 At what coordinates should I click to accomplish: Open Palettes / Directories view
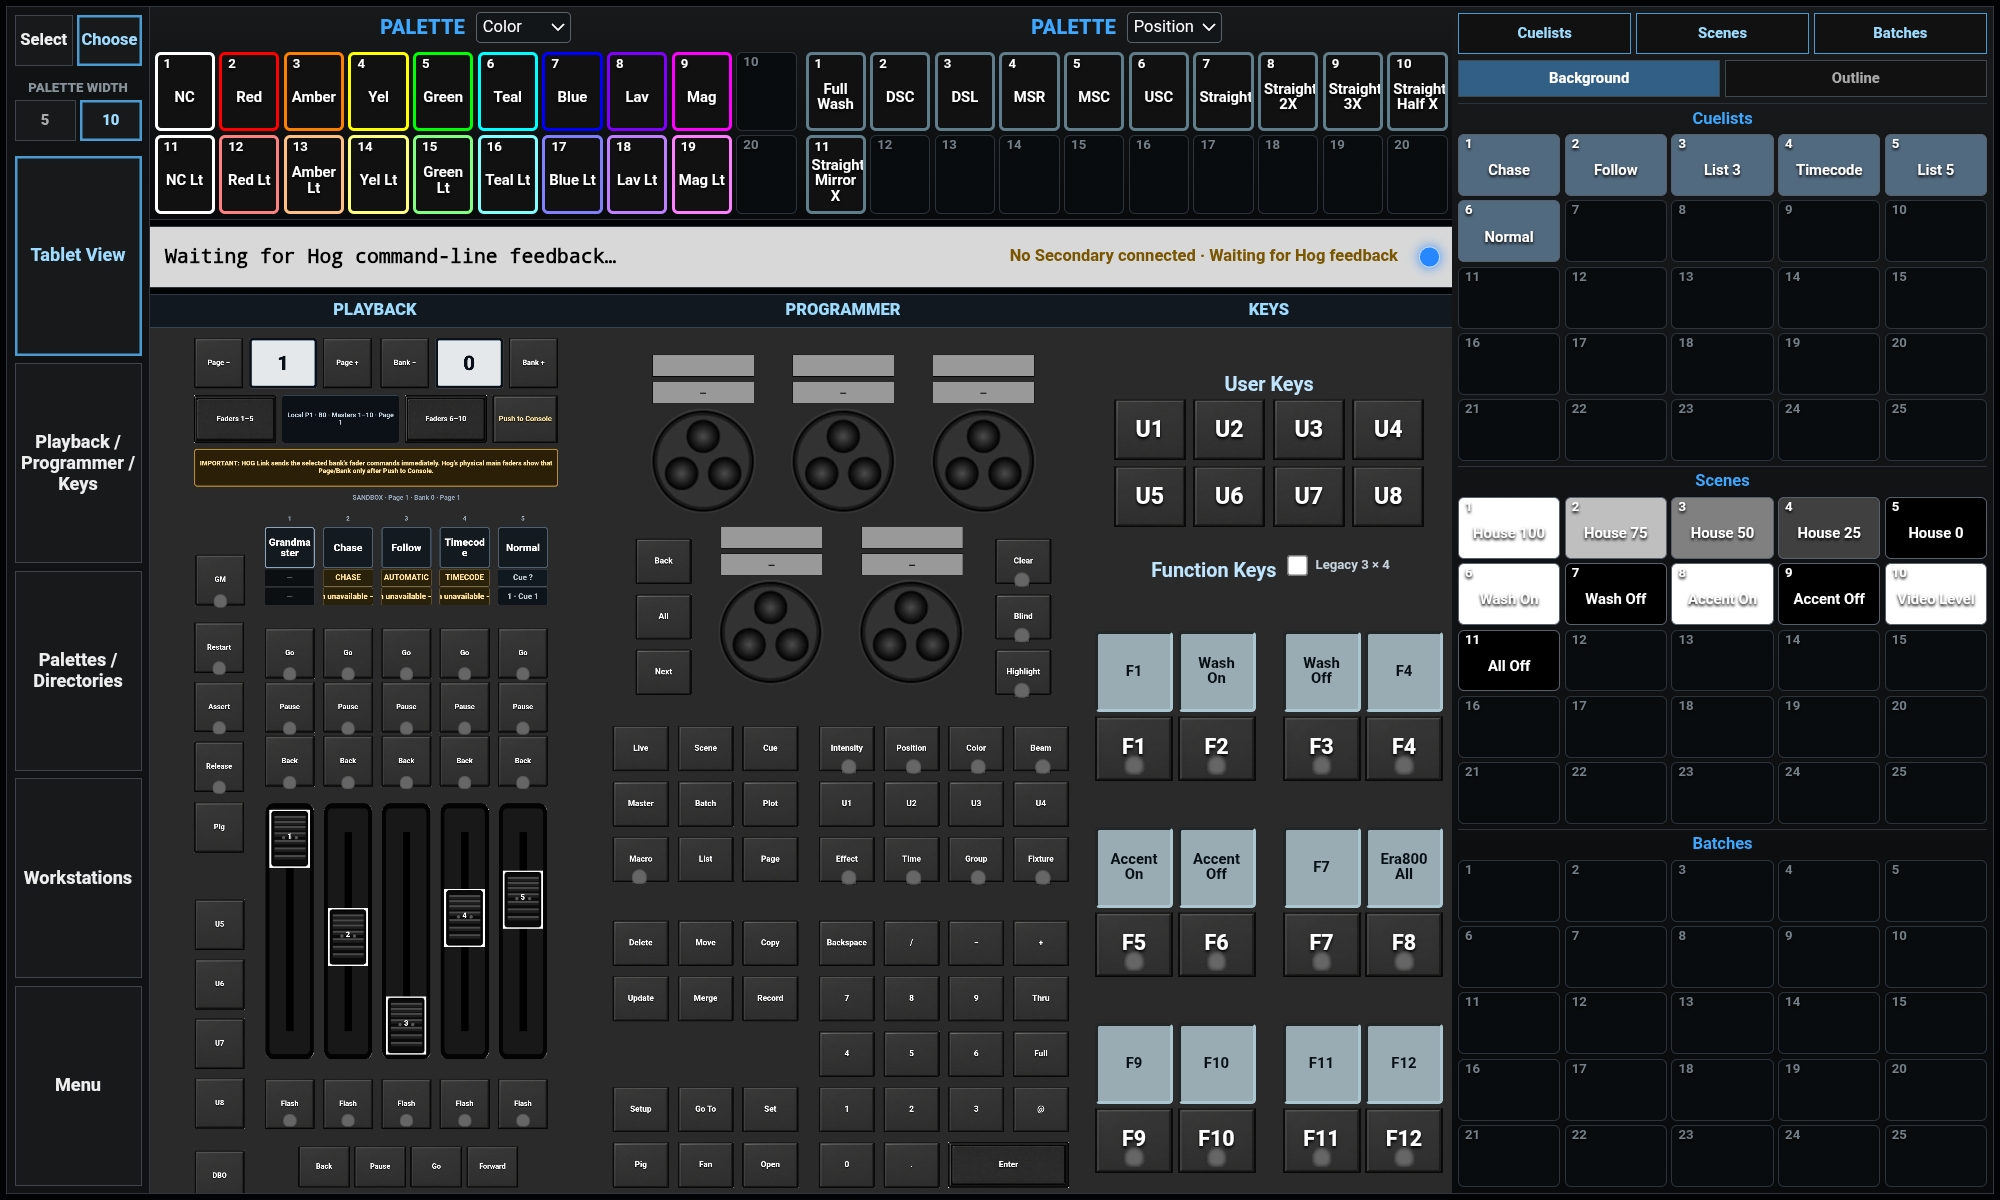78,670
